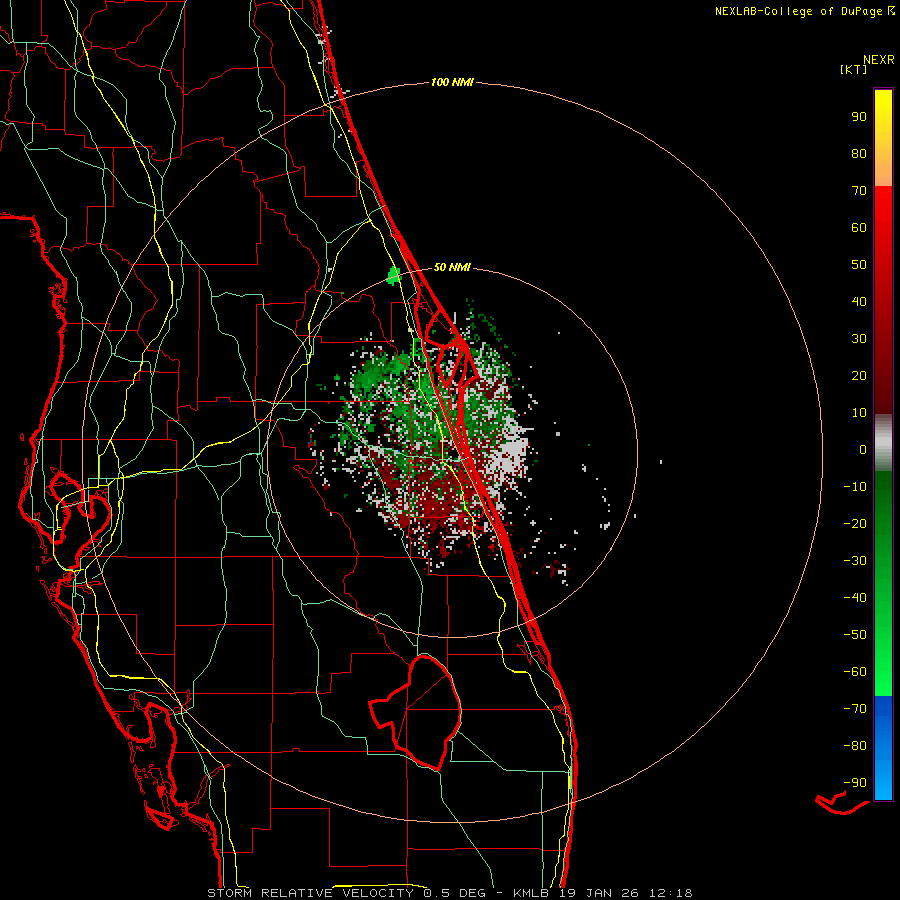Click the 90 knot value on the color scale
Viewport: 900px width, 900px height.
coord(859,117)
